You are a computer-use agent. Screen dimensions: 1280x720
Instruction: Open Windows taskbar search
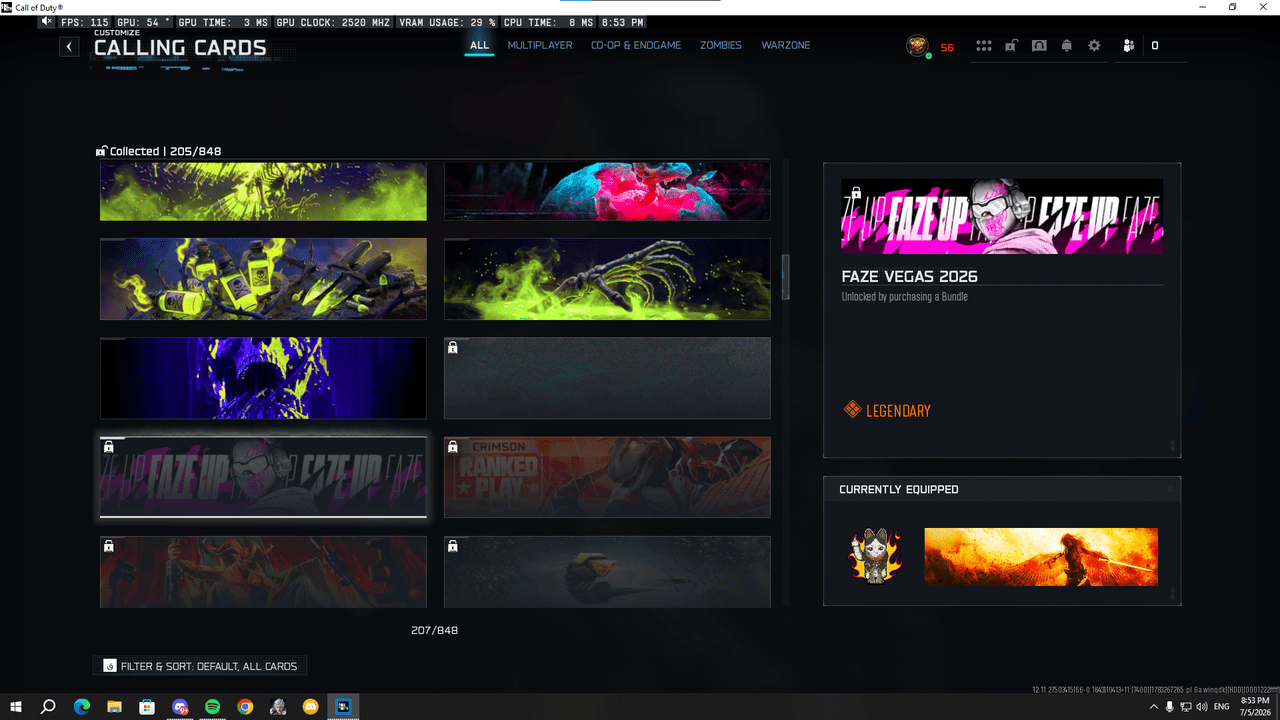click(x=48, y=706)
